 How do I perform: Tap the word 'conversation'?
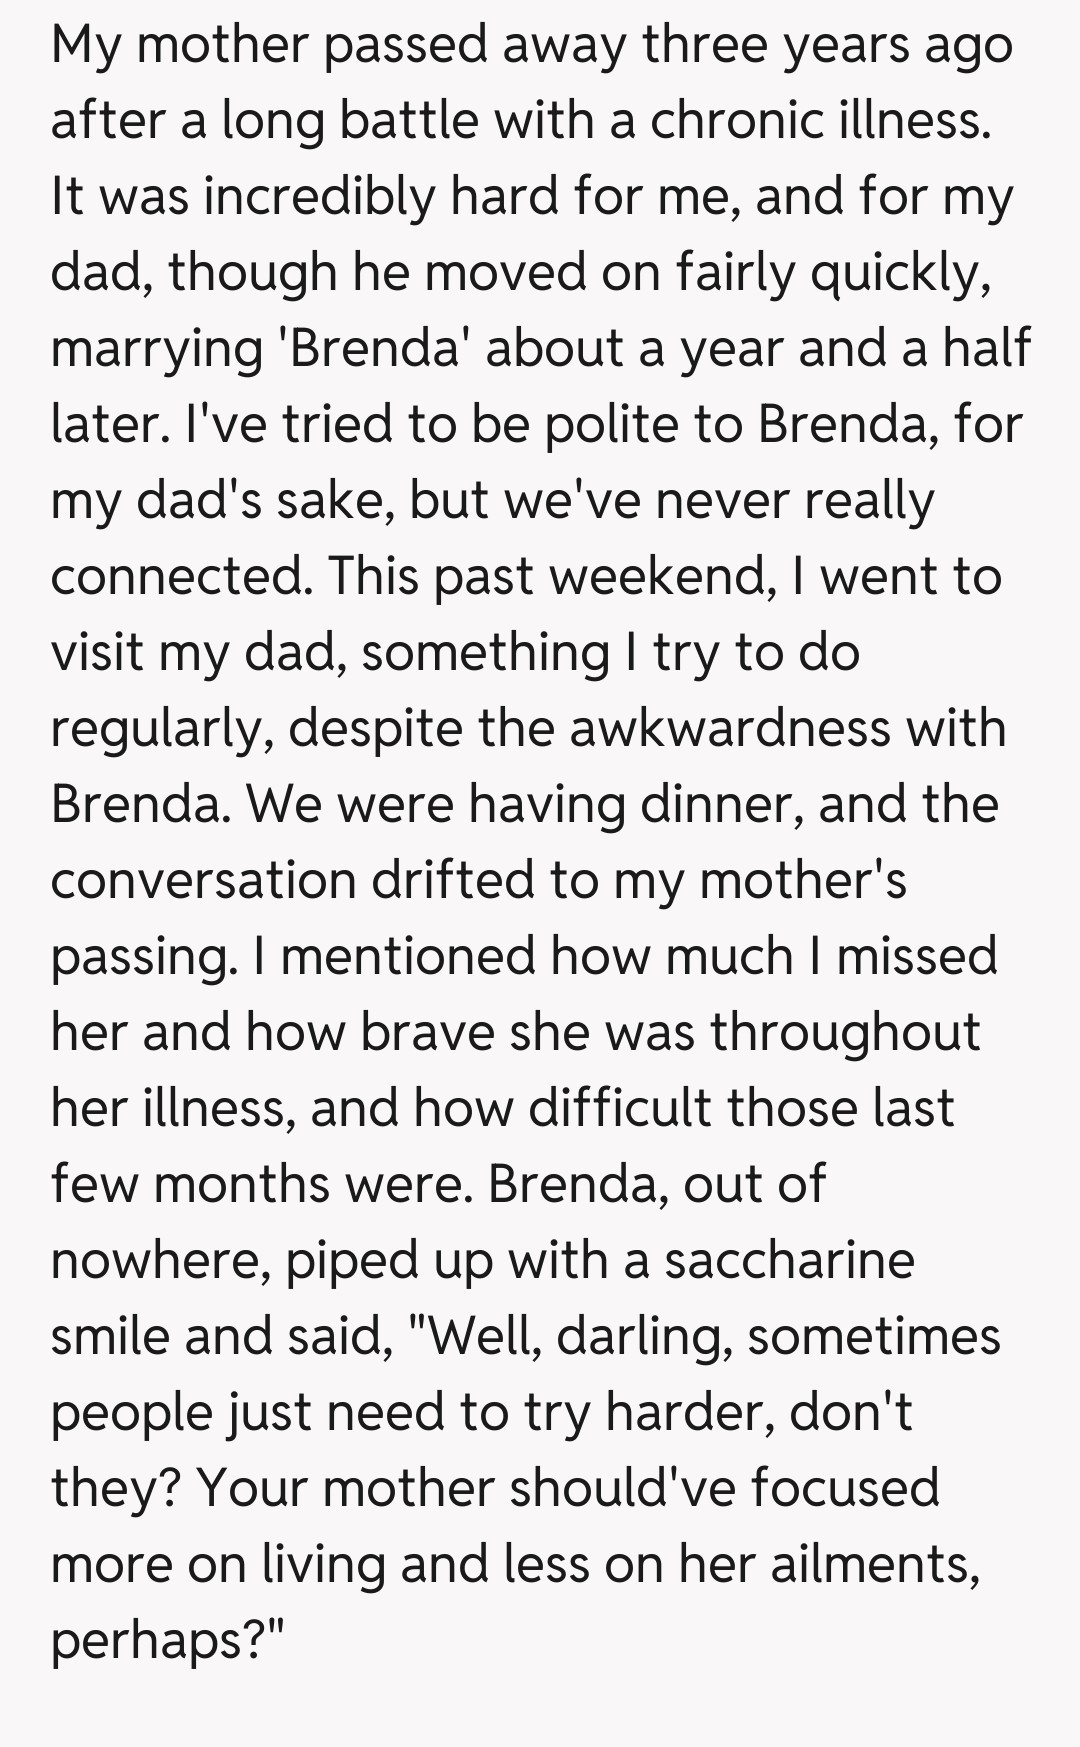(202, 880)
